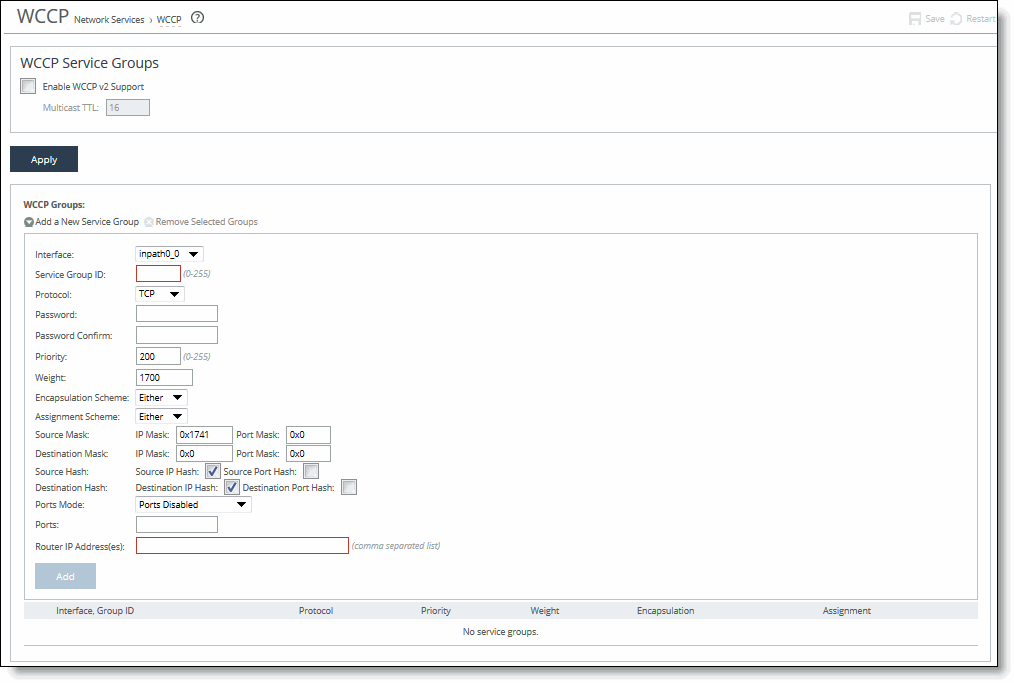Enable the WCCP v2 Support checkbox
1014x683 pixels.
click(x=27, y=86)
